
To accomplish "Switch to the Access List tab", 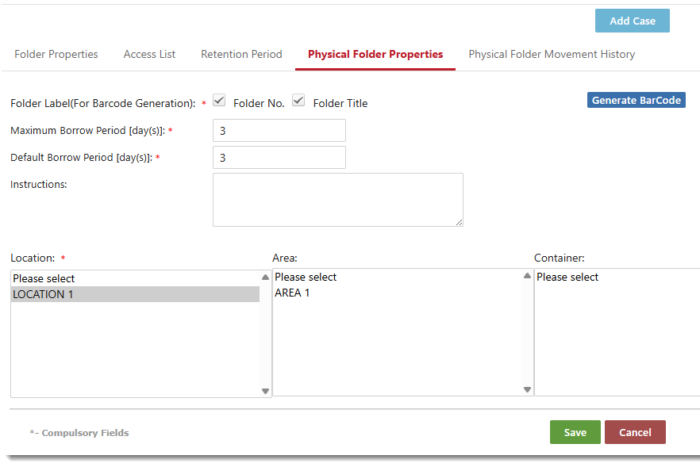I will tap(150, 54).
